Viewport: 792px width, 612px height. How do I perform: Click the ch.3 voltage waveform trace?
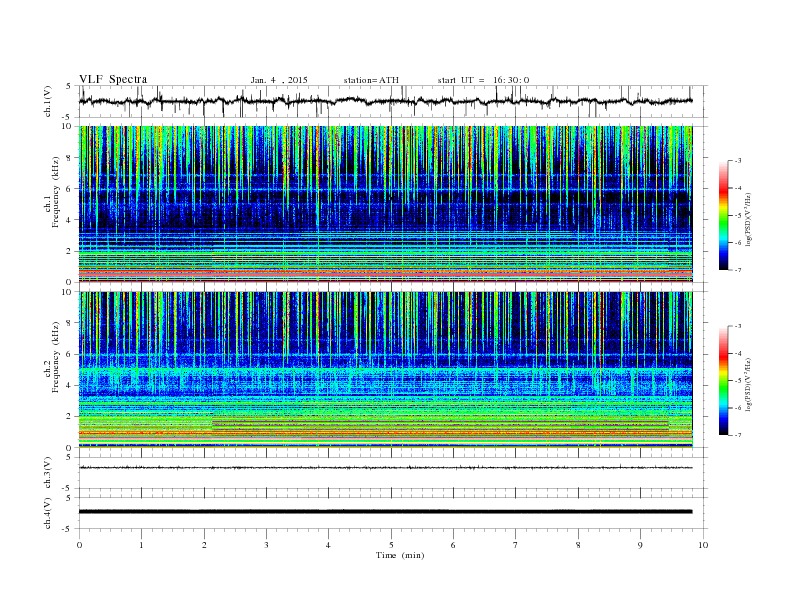(385, 468)
